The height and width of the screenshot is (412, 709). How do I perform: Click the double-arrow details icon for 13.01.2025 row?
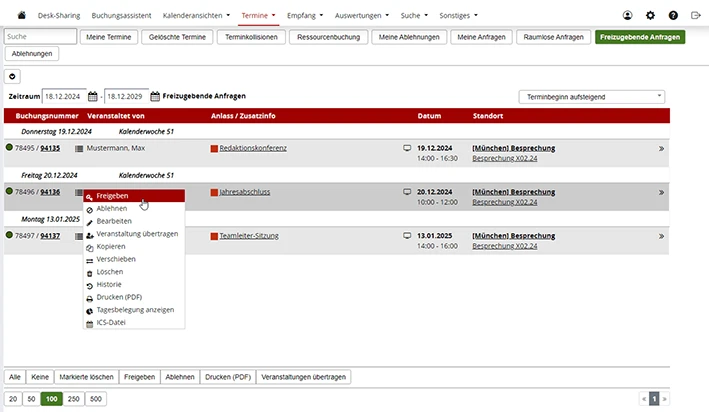[661, 236]
